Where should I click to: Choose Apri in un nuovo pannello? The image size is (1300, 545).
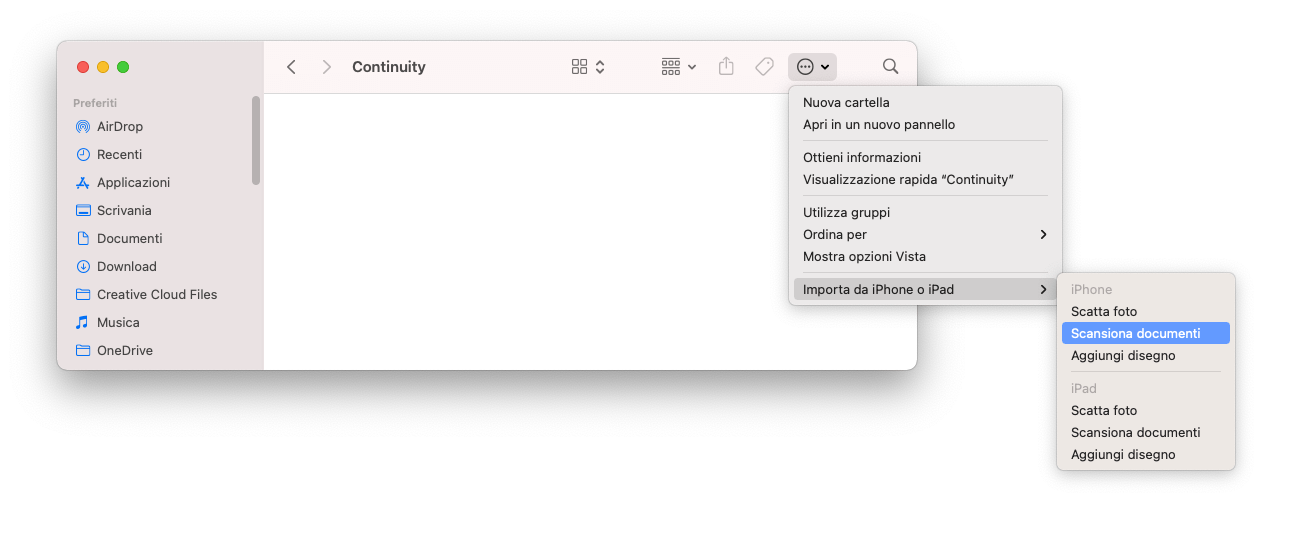(925, 125)
